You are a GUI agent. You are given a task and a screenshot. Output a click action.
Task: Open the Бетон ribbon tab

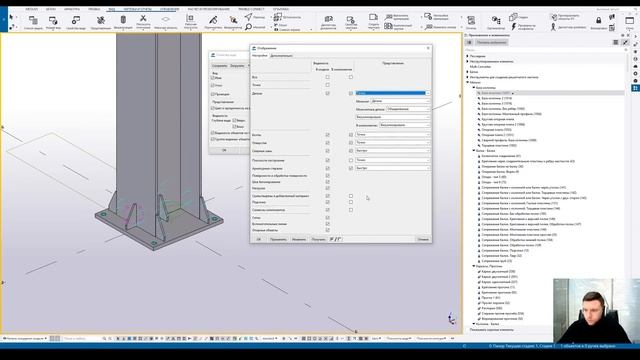click(x=51, y=9)
